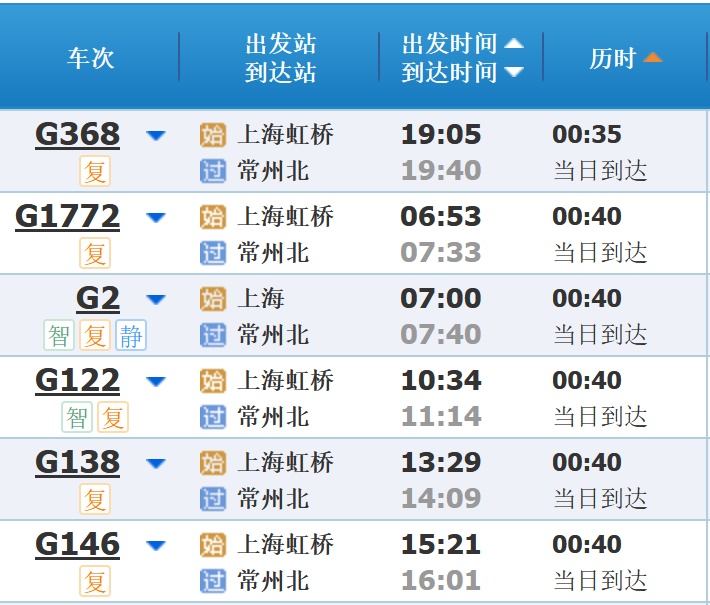Expand stop list for train G122

click(x=156, y=381)
